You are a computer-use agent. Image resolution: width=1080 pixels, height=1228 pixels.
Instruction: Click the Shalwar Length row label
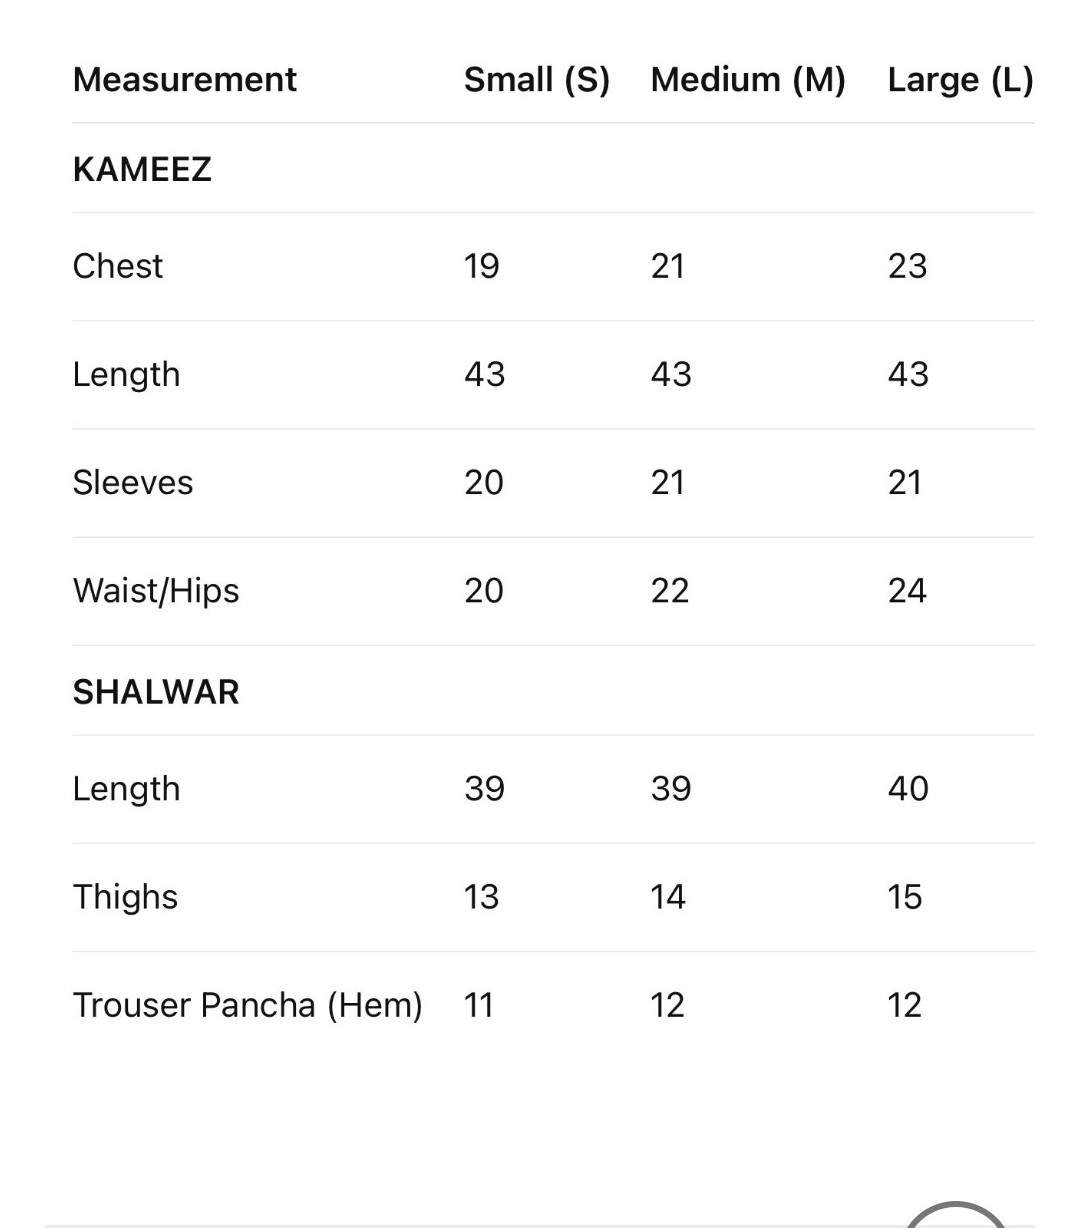(x=126, y=789)
